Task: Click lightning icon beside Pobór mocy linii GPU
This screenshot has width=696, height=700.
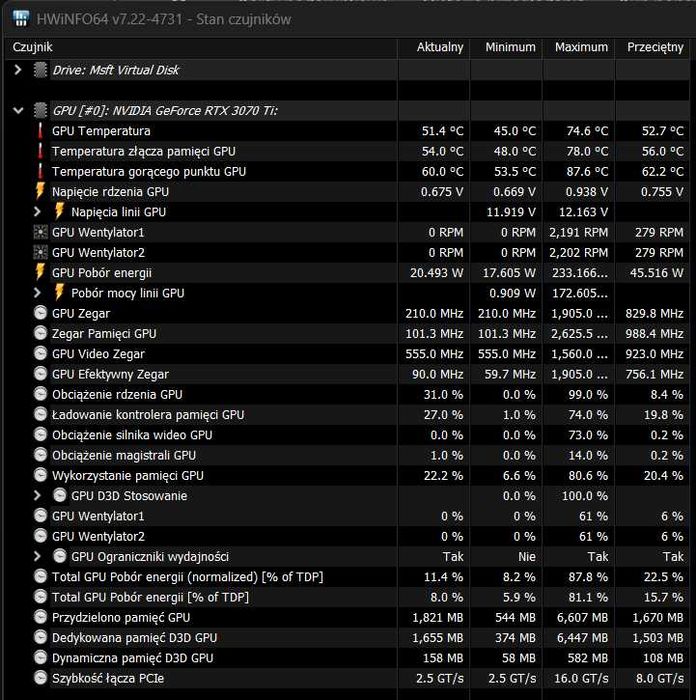Action: [59, 292]
